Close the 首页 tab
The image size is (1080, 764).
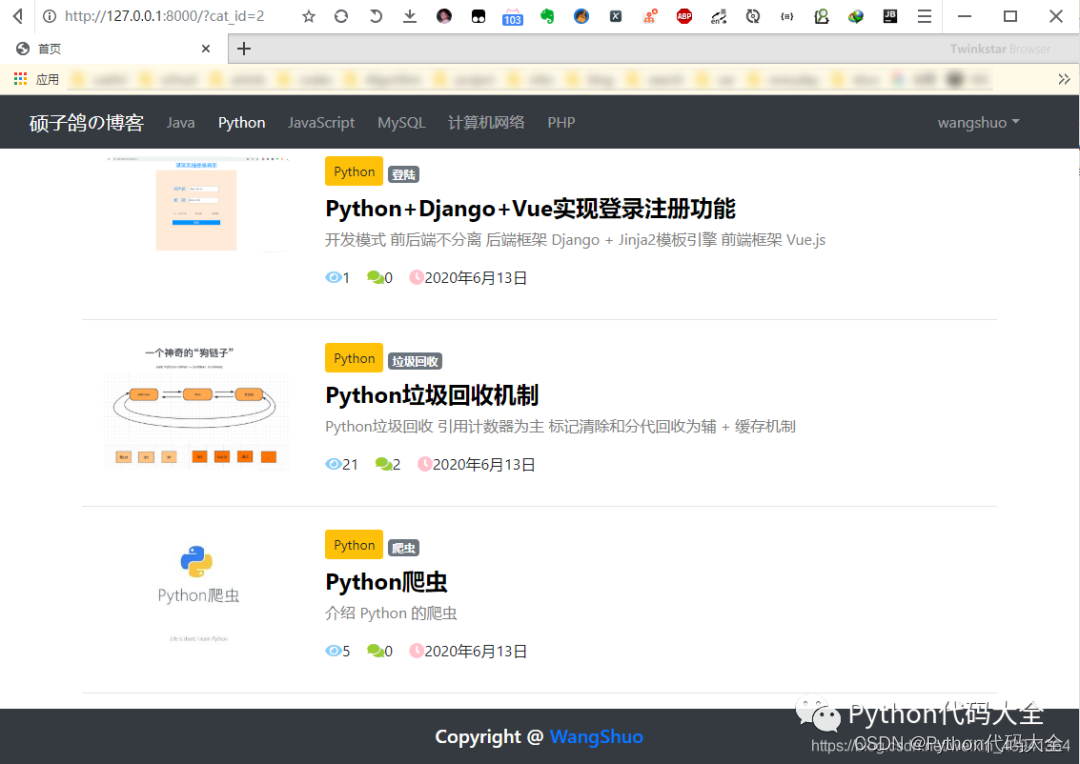[x=206, y=48]
